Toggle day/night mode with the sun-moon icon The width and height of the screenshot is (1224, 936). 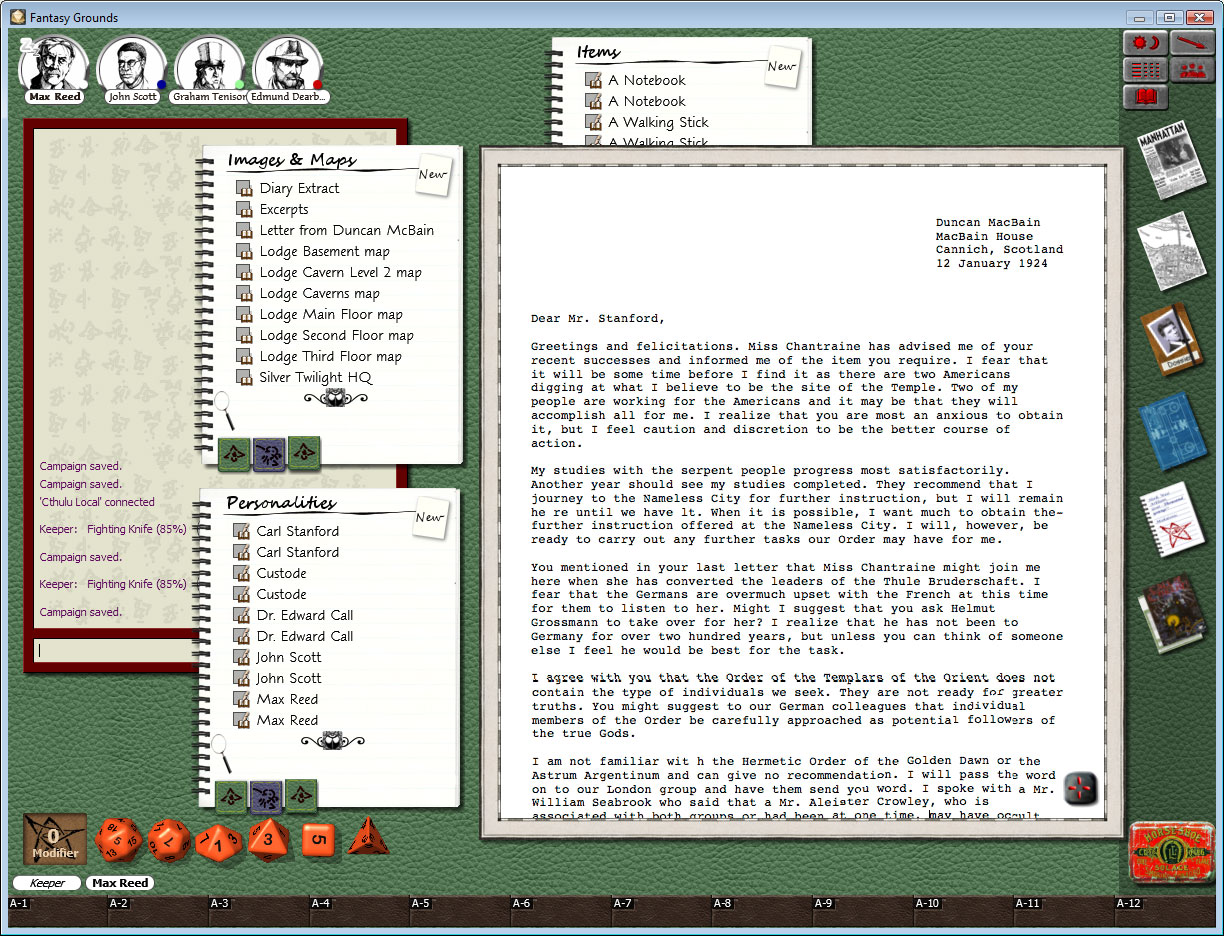point(1144,42)
